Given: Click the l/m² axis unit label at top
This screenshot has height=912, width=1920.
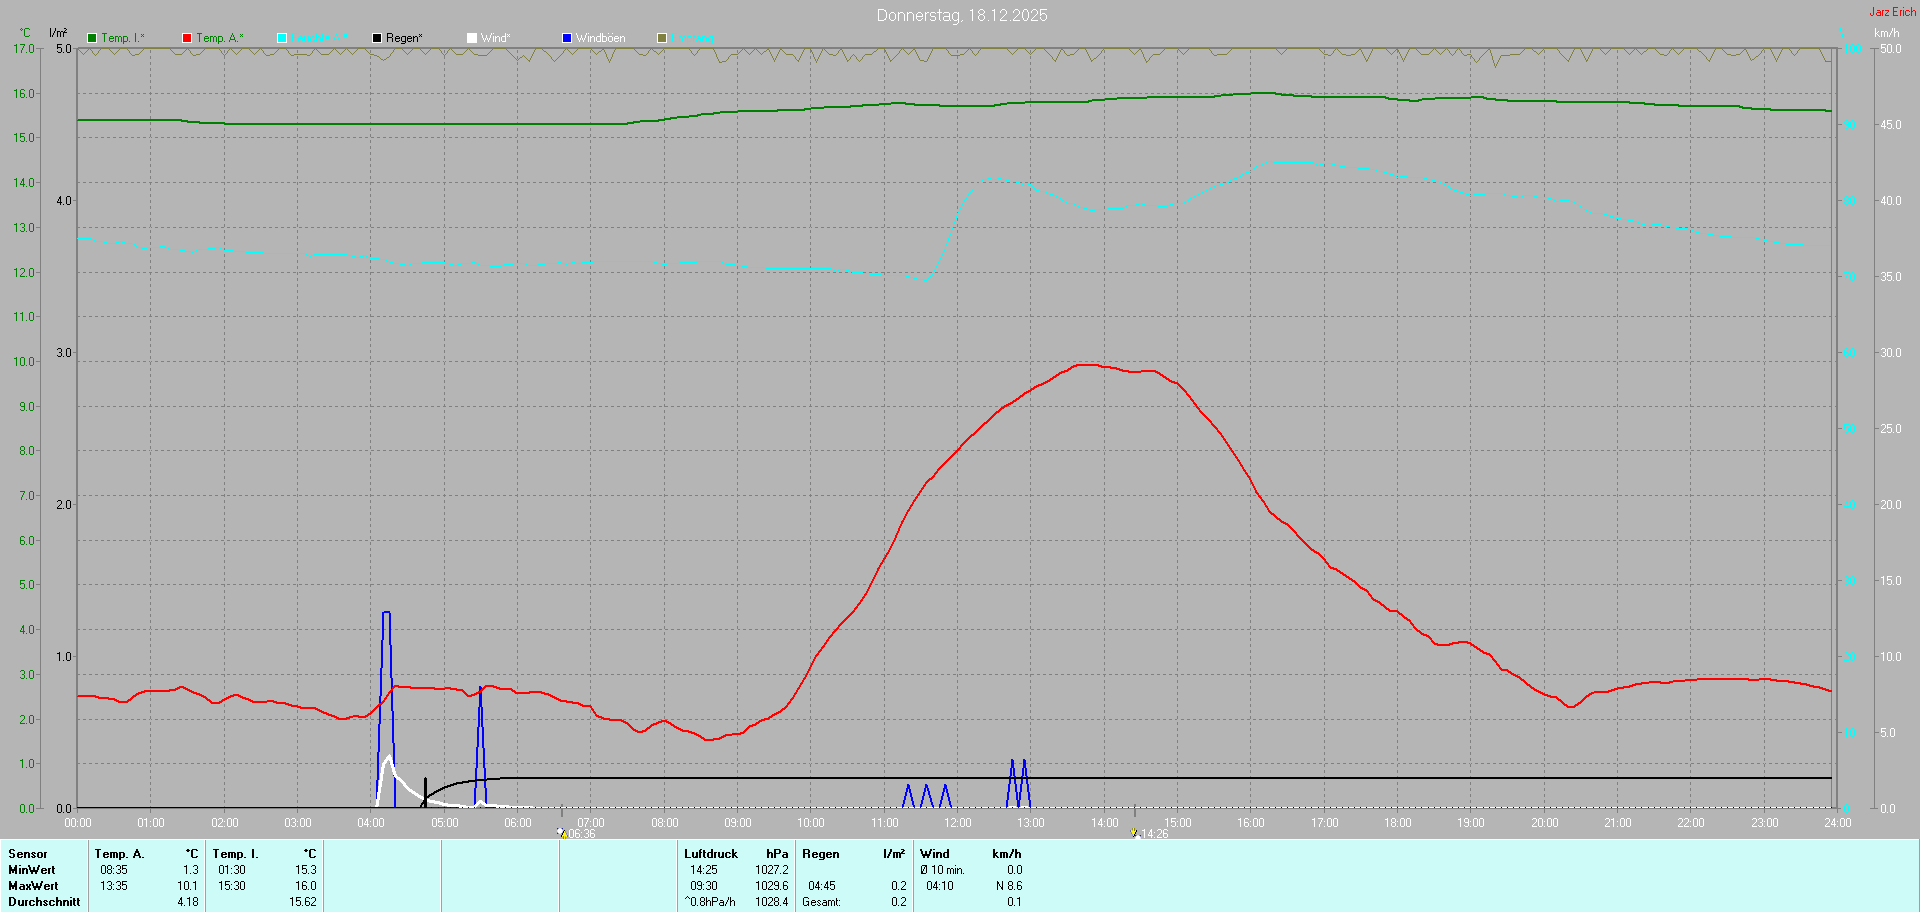Looking at the screenshot, I should tap(58, 33).
